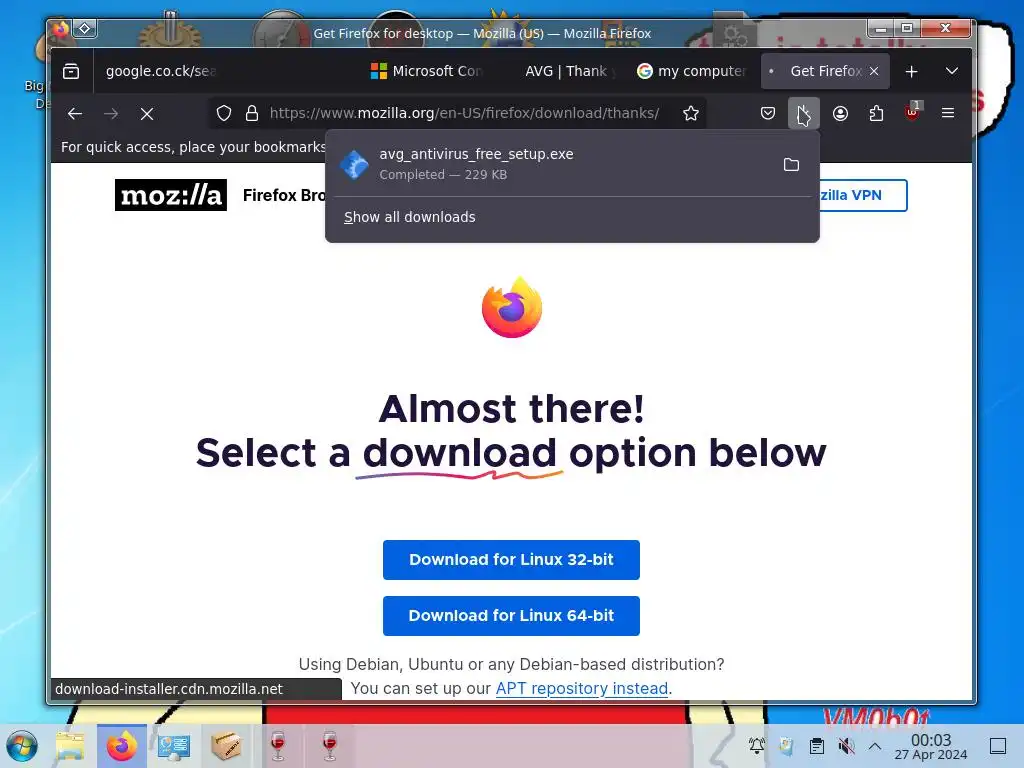1024x768 pixels.
Task: Open the APT repository instead link
Action: pyautogui.click(x=582, y=688)
